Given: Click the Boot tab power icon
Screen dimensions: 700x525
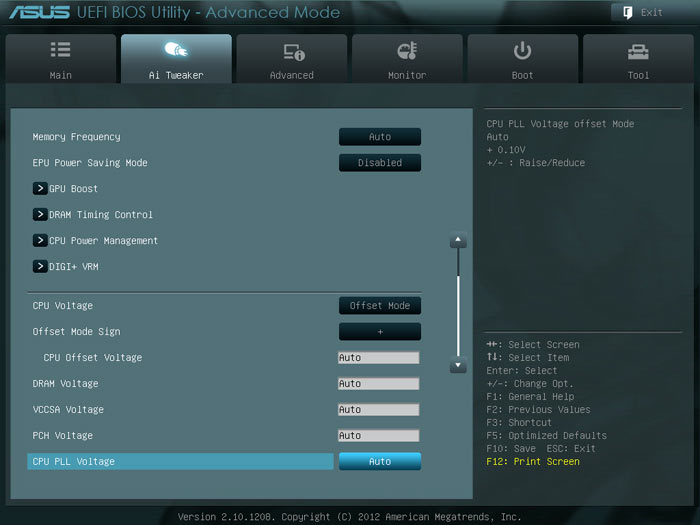Looking at the screenshot, I should 522,51.
